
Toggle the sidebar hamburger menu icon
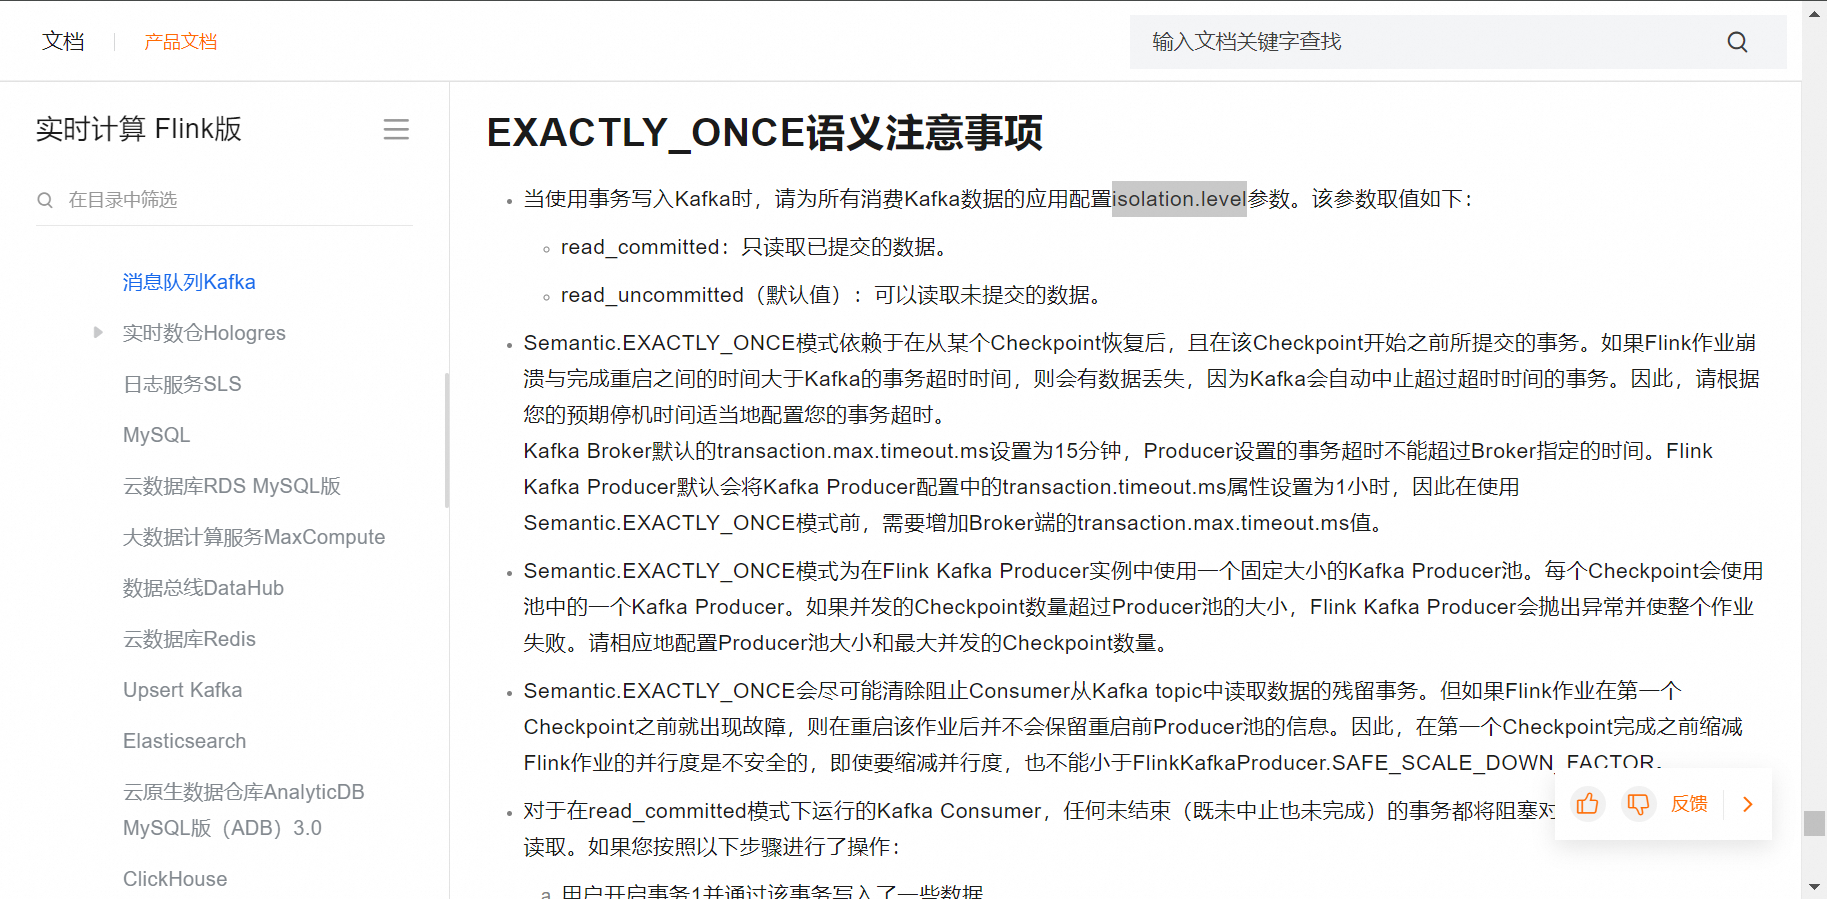click(396, 129)
